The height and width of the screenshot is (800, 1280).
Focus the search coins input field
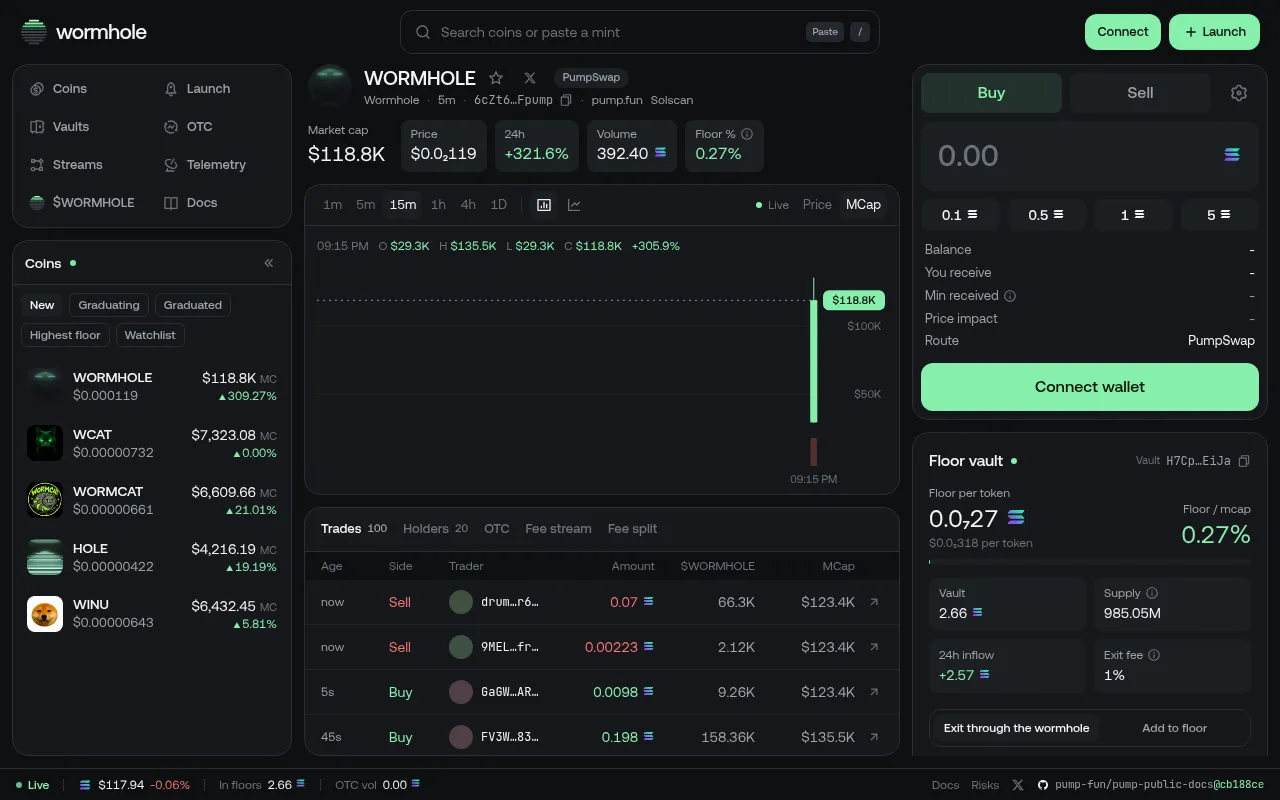tap(640, 32)
